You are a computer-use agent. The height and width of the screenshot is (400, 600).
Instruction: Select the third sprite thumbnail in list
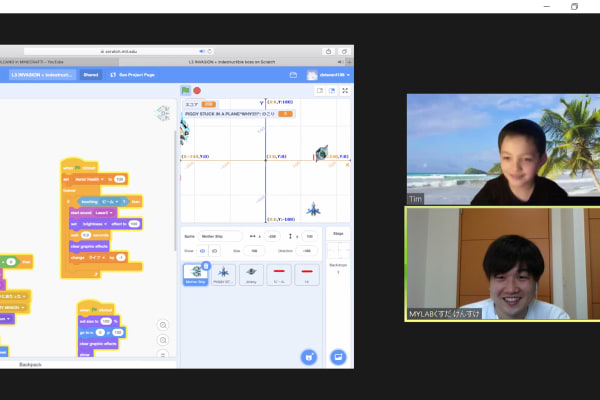click(251, 275)
